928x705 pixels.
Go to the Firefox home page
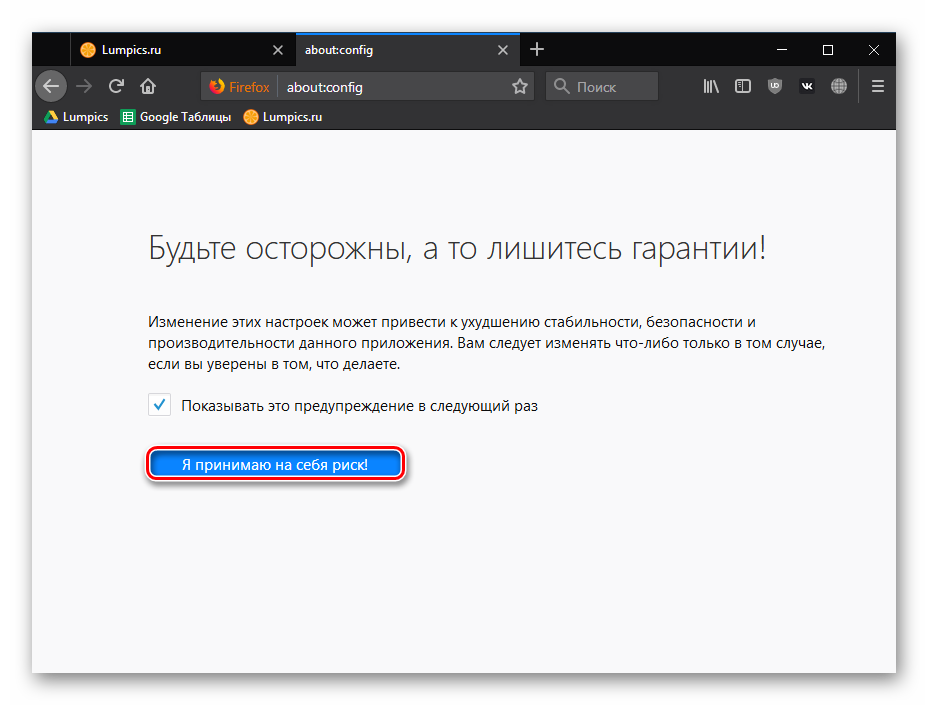click(x=148, y=86)
